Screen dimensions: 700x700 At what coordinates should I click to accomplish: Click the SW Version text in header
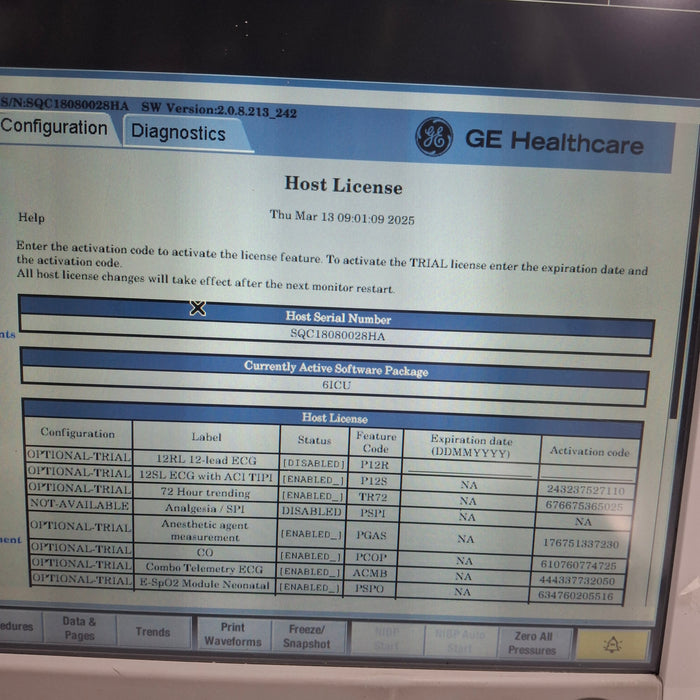[x=219, y=109]
